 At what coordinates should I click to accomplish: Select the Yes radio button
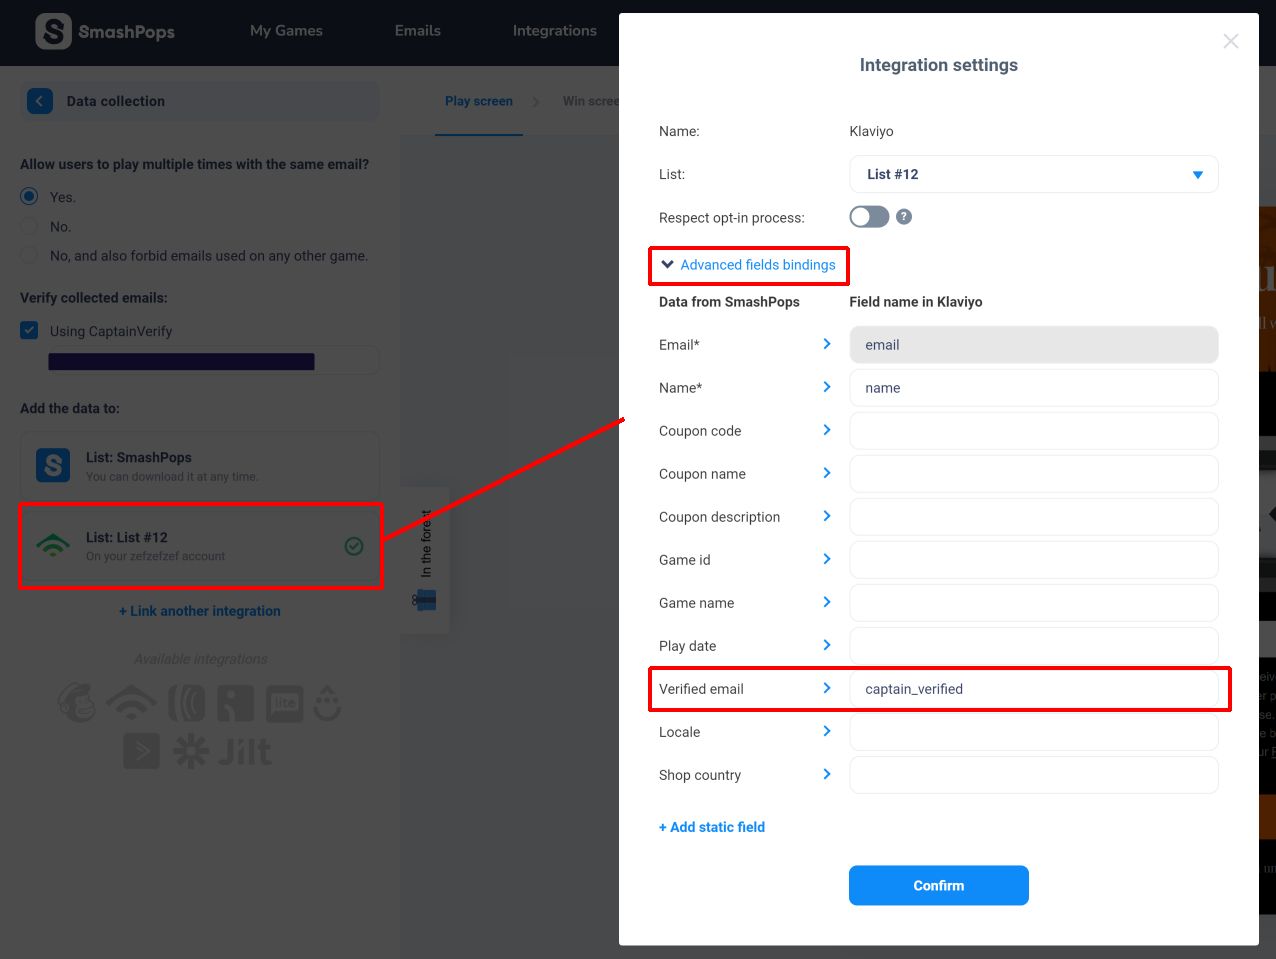pyautogui.click(x=30, y=196)
